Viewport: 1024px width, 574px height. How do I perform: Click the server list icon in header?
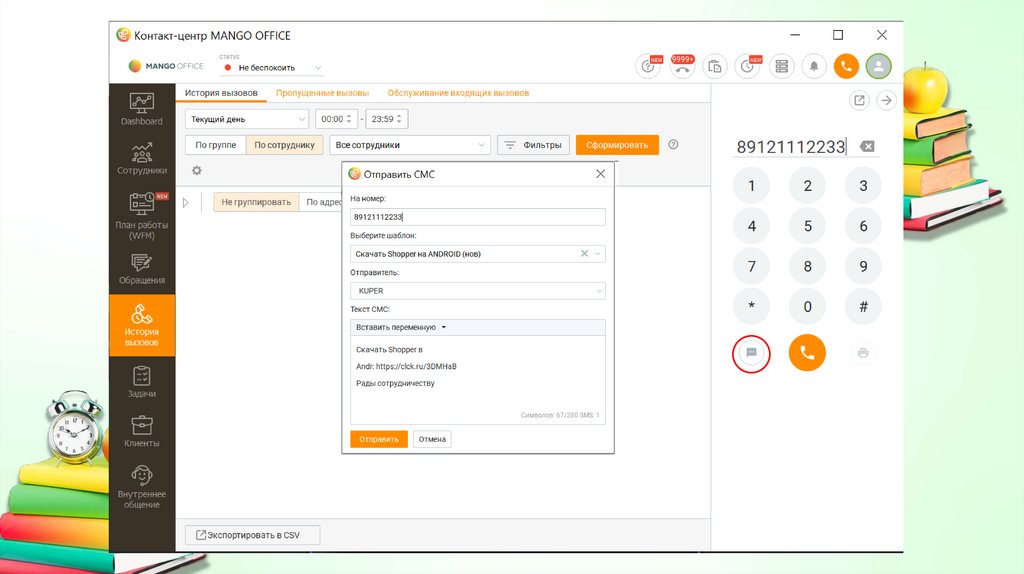(781, 66)
